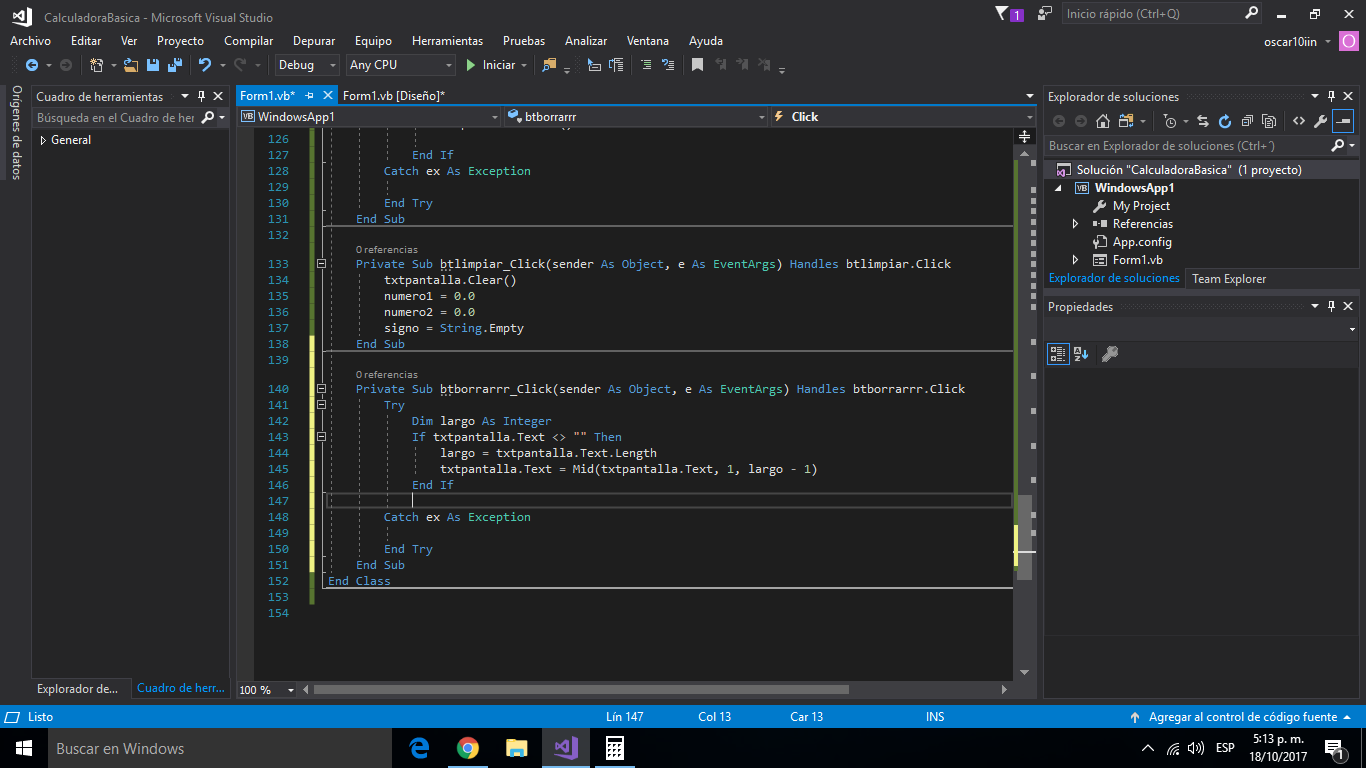Click the bookmark icon in the toolbar

point(697,65)
